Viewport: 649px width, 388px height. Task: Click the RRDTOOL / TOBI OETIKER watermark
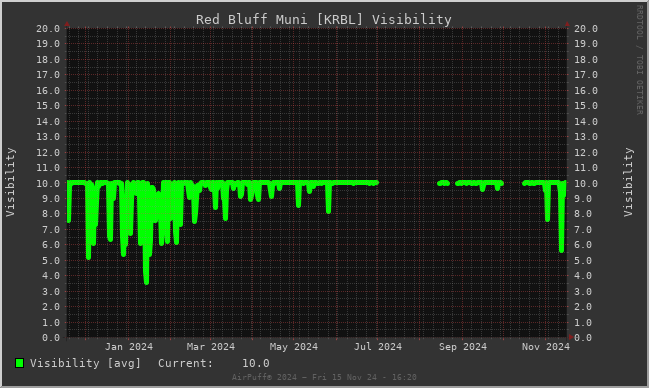tap(639, 60)
